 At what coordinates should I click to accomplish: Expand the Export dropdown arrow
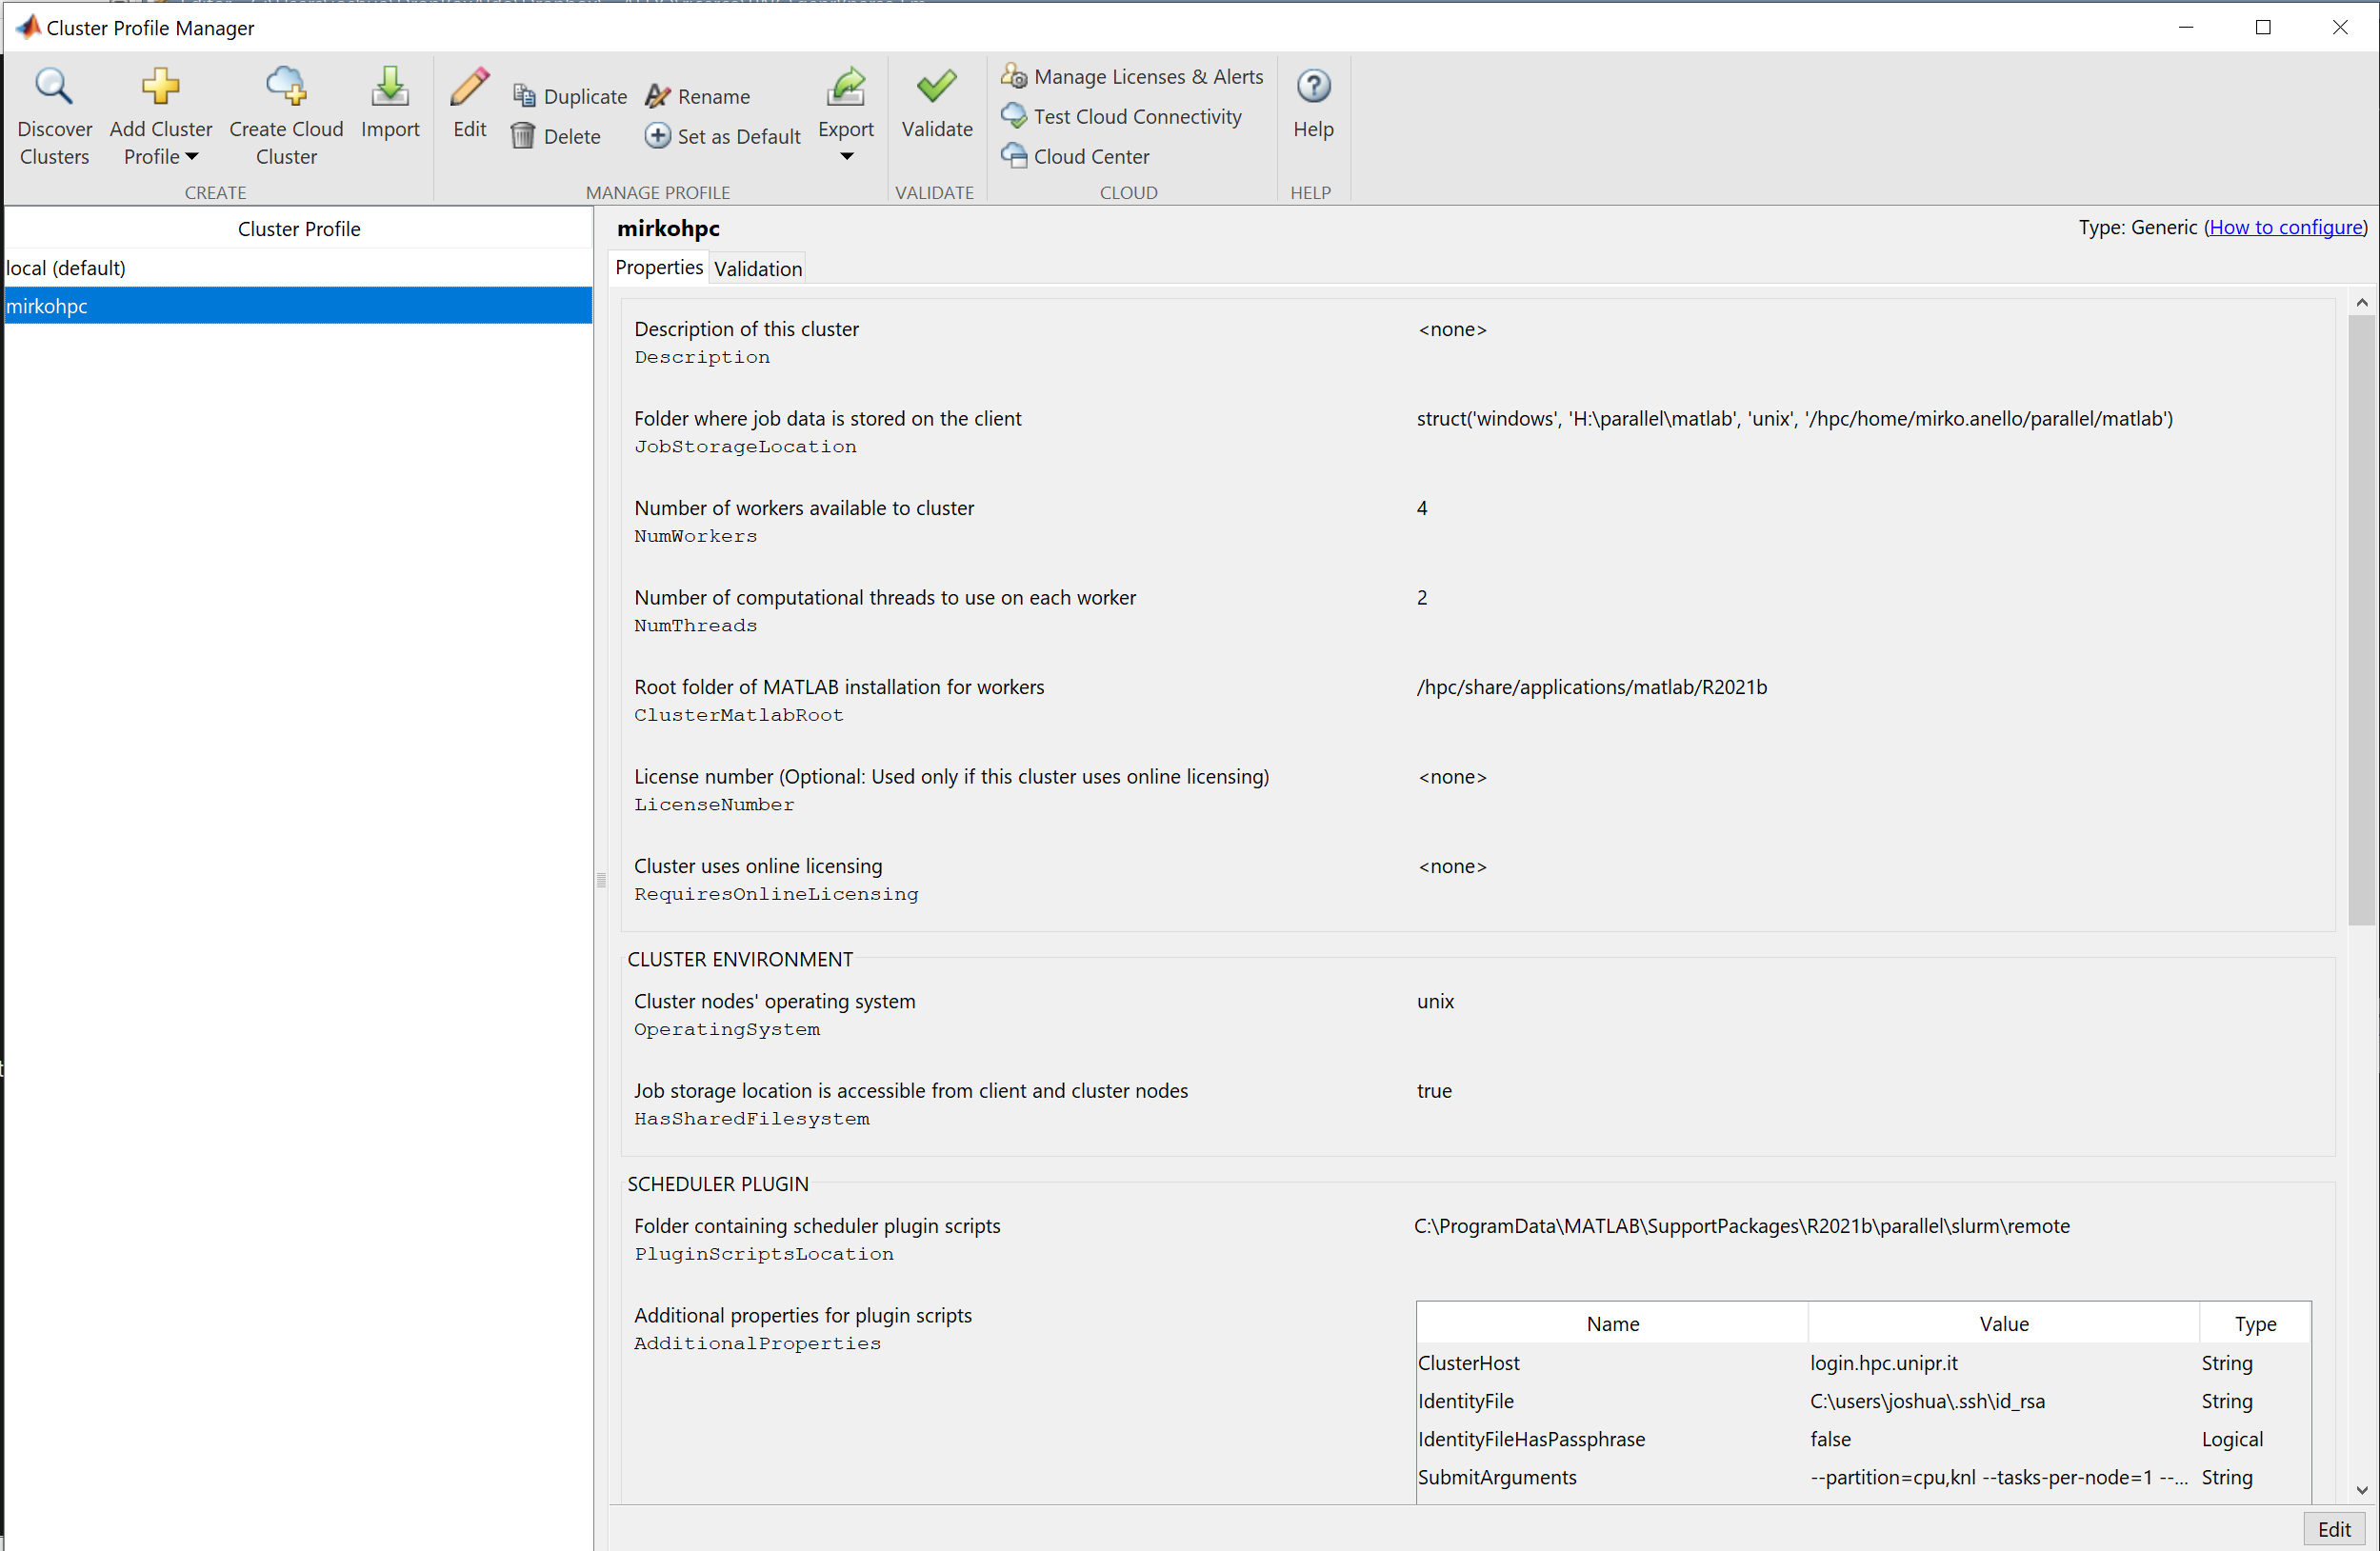tap(846, 157)
